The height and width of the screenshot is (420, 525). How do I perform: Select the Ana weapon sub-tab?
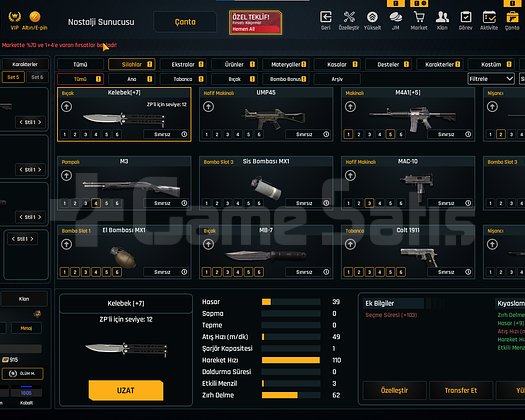coord(132,79)
